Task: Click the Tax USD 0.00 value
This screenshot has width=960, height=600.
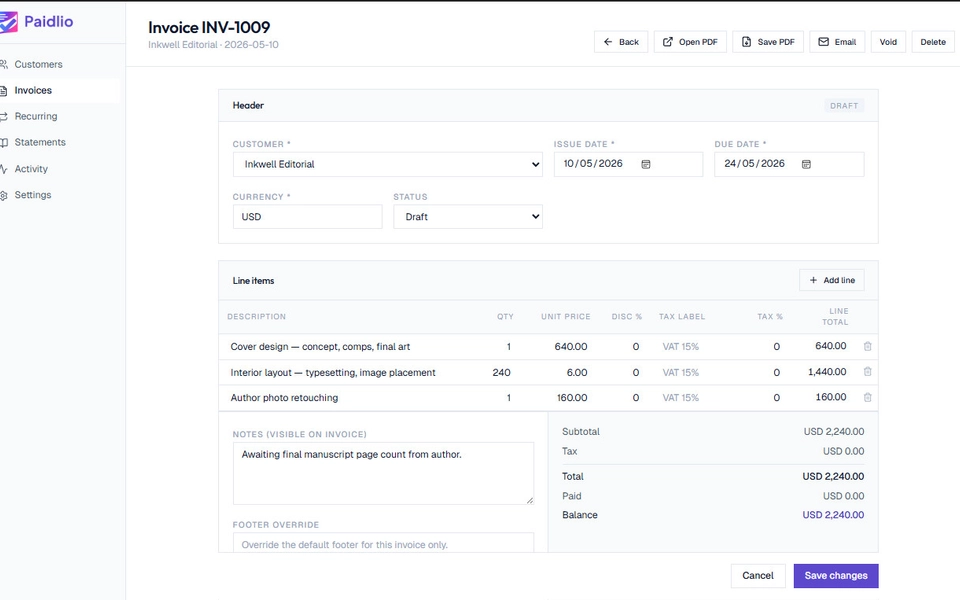Action: [x=843, y=451]
